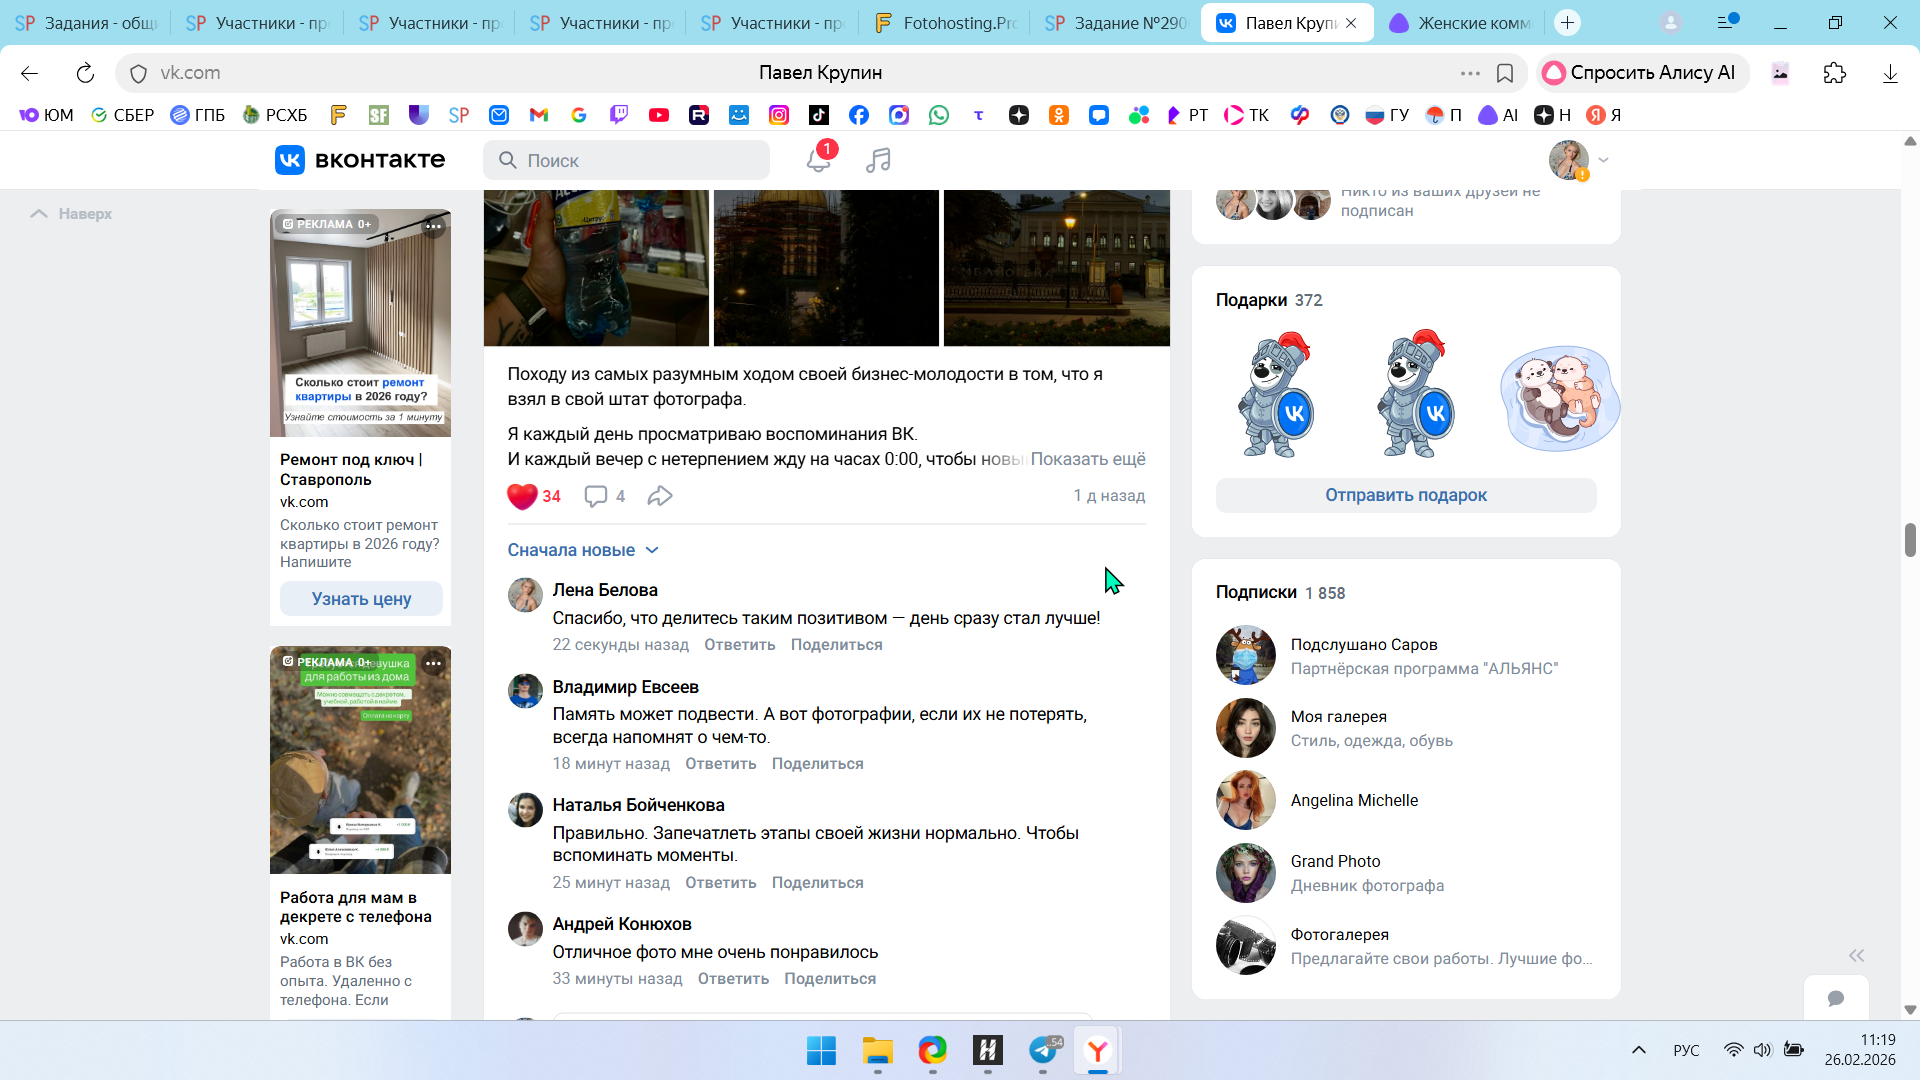Switch to 'Женские комм' browser tab

(1460, 23)
